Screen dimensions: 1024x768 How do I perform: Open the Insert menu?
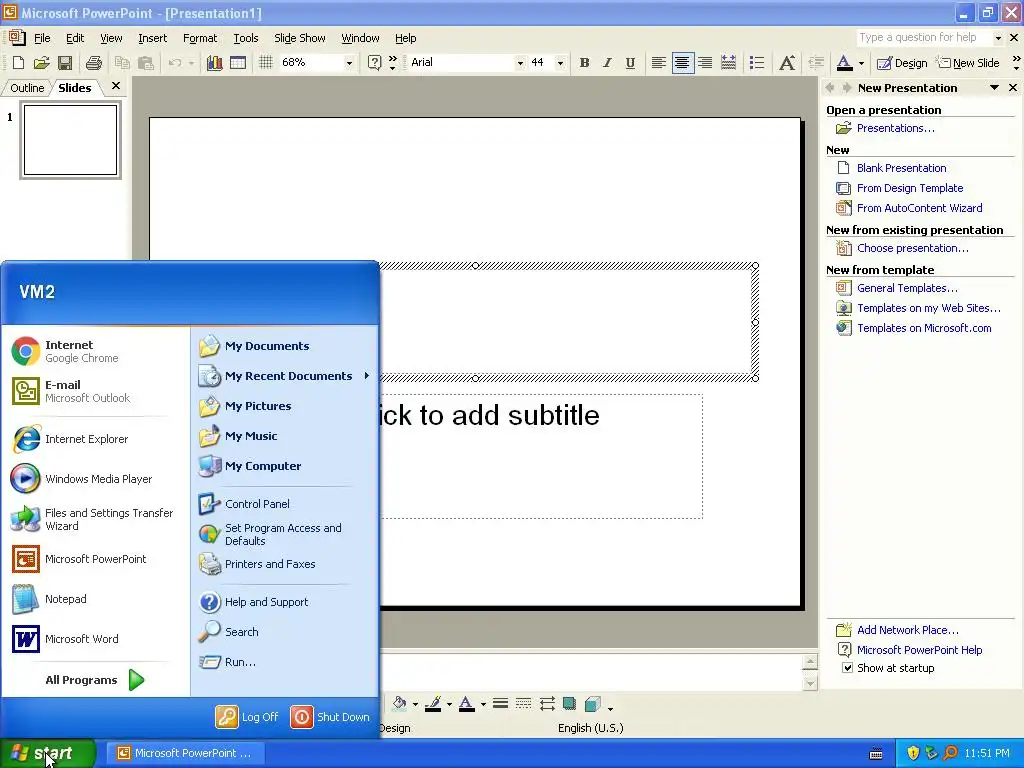click(152, 38)
